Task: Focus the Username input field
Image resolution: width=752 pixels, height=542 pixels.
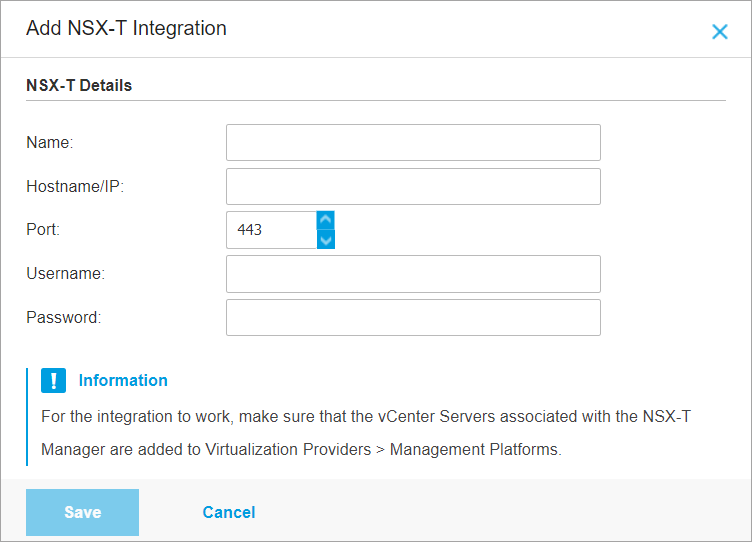Action: (413, 274)
